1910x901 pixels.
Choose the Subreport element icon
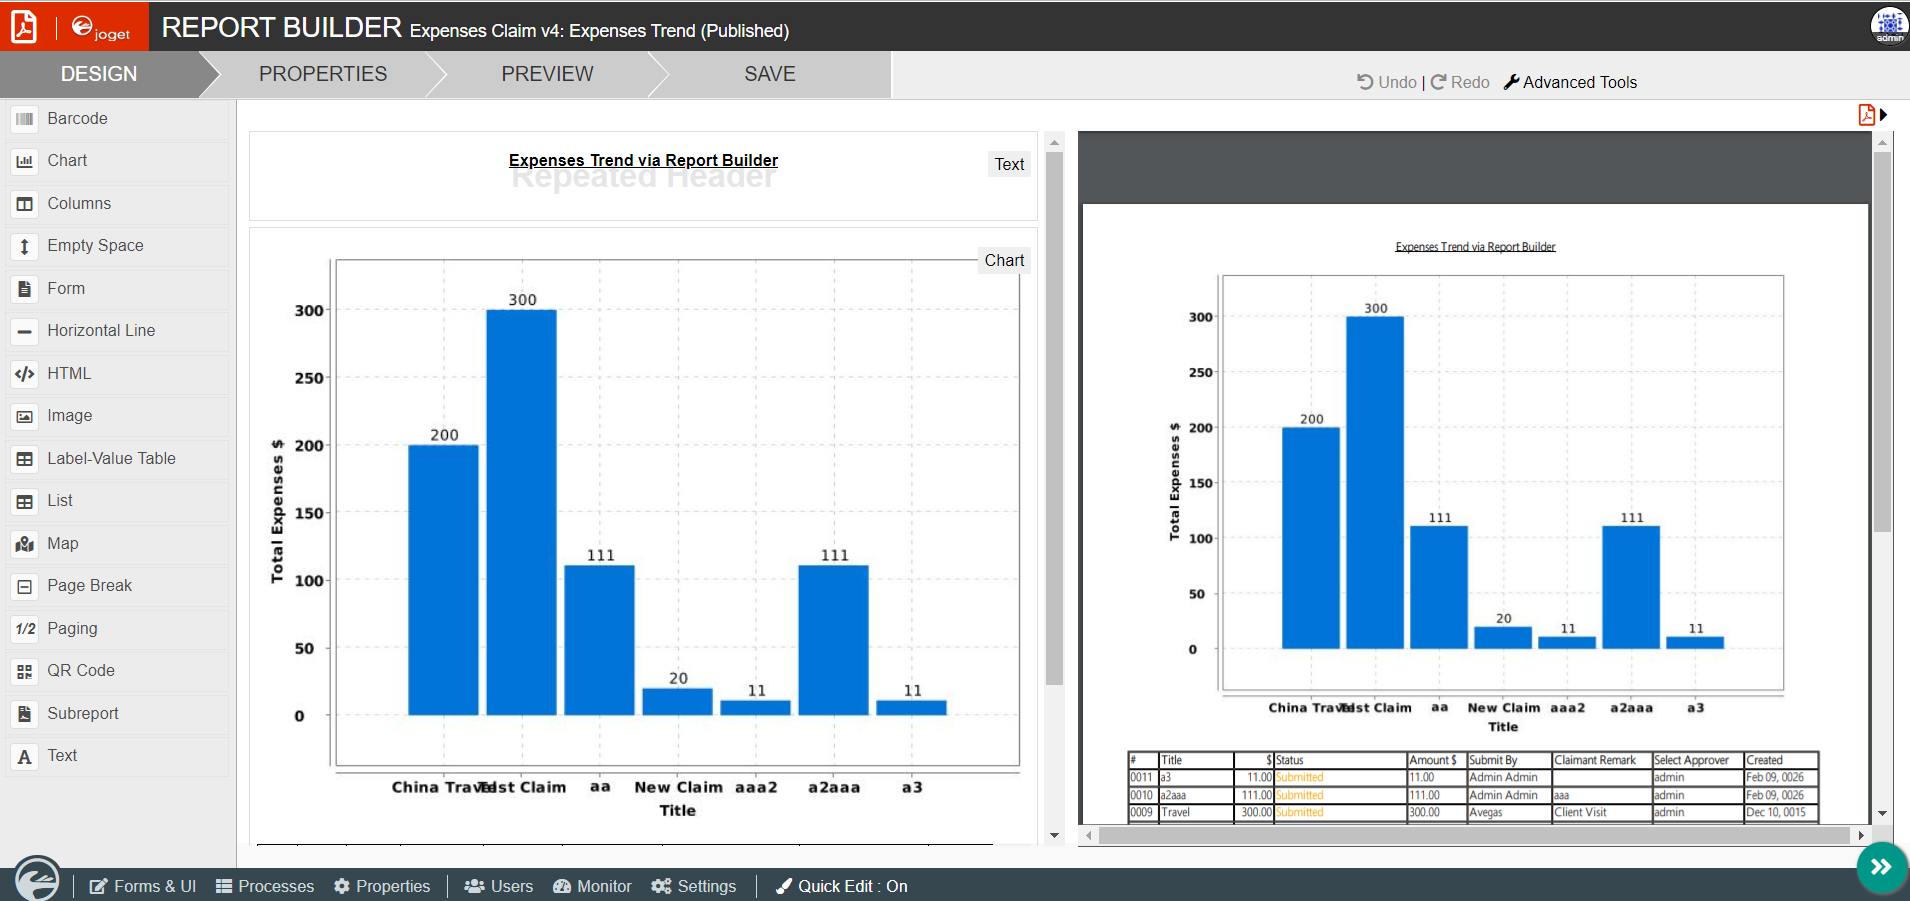pos(25,714)
